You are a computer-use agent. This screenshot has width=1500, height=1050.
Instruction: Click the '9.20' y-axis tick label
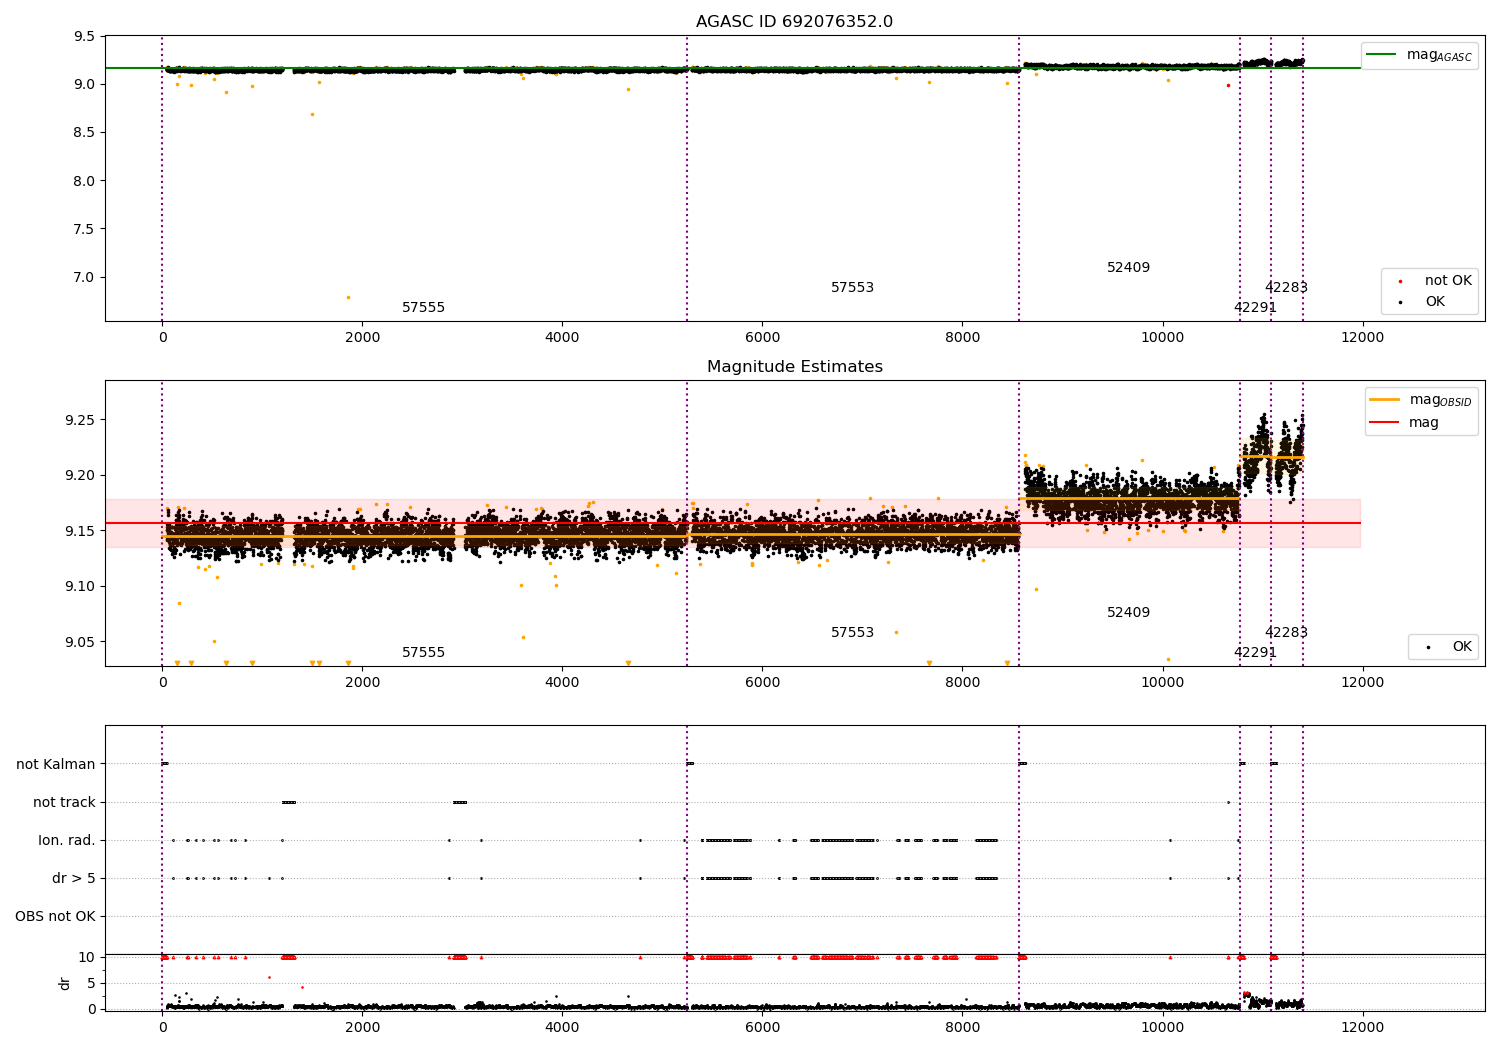click(81, 475)
